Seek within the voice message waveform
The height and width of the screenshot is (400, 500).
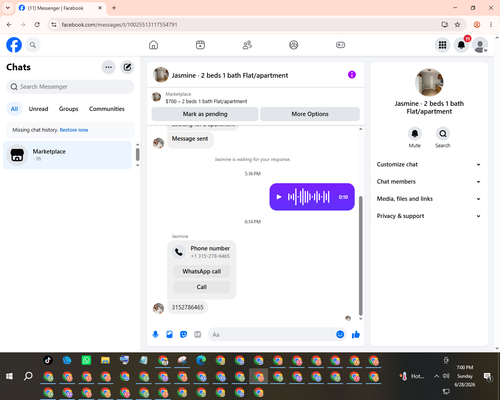pyautogui.click(x=309, y=197)
